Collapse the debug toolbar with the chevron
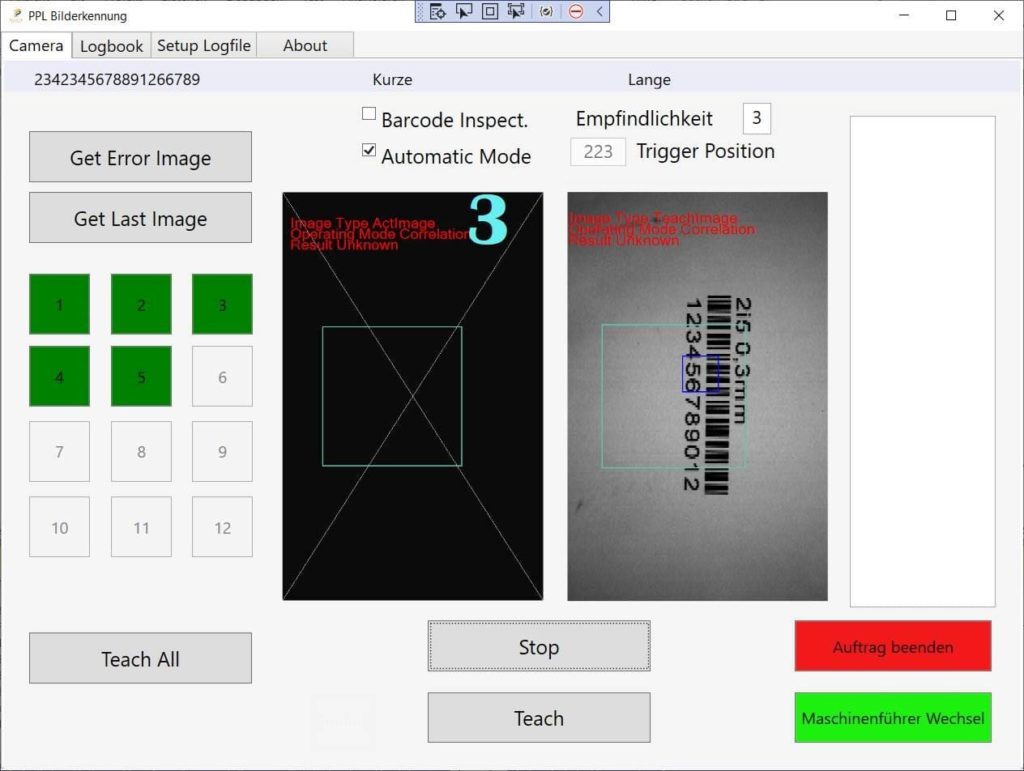Image resolution: width=1024 pixels, height=771 pixels. point(599,12)
